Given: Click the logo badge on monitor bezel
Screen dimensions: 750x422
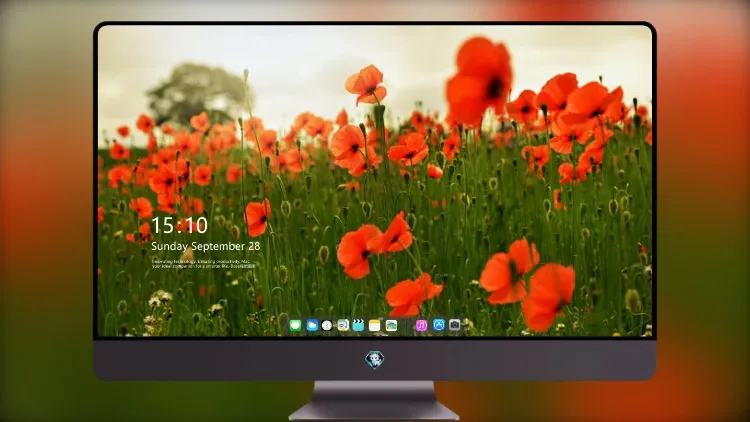Looking at the screenshot, I should (375, 359).
